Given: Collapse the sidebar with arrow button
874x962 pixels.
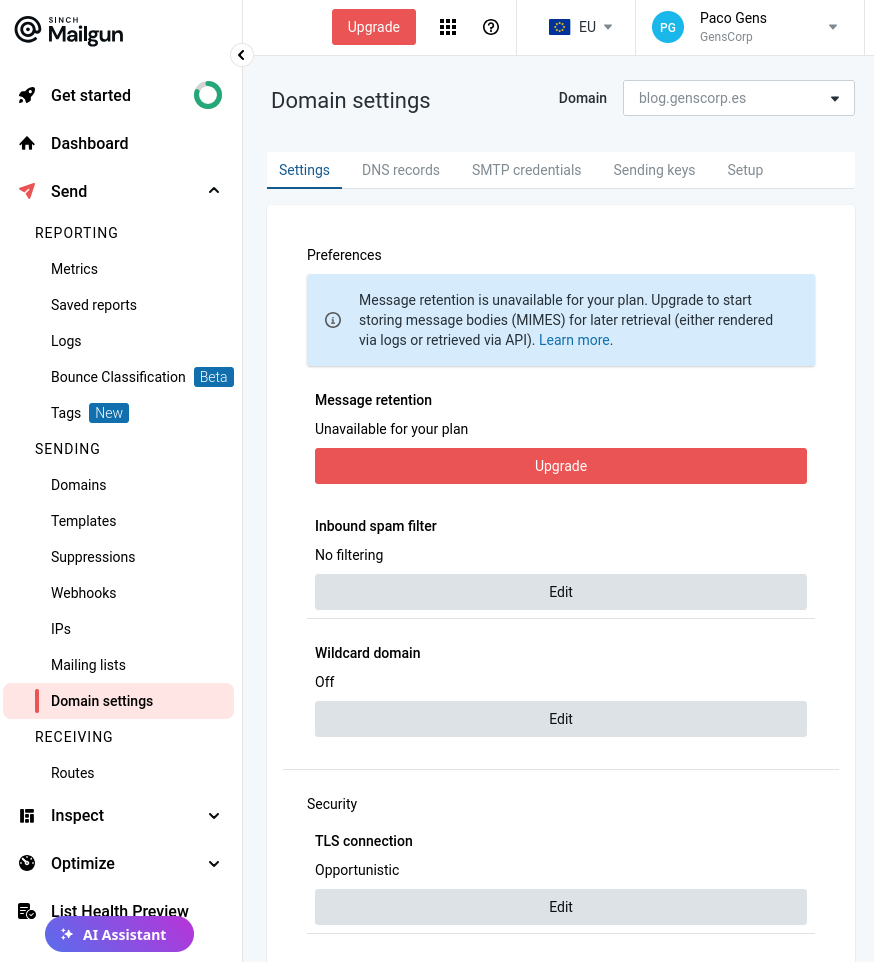Looking at the screenshot, I should click(x=241, y=55).
